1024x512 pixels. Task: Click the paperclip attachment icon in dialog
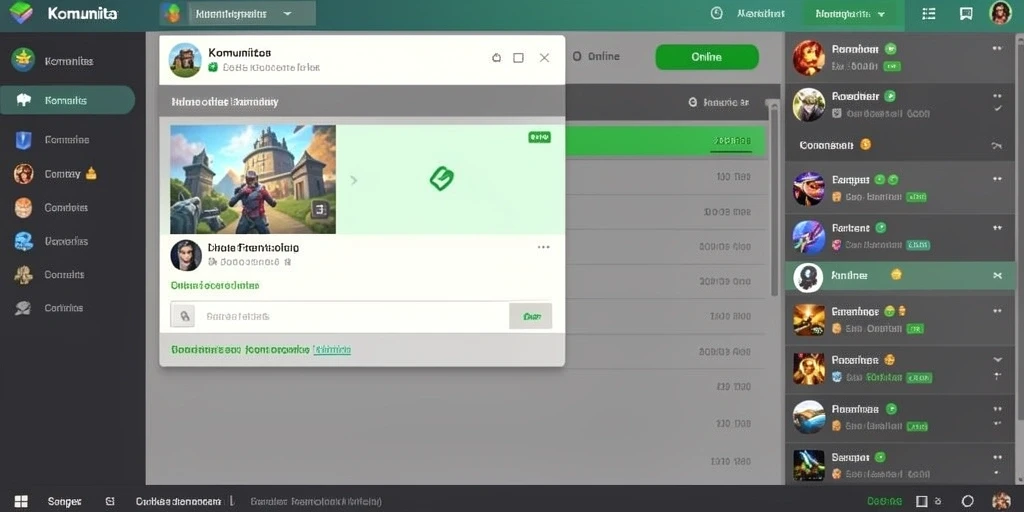click(x=184, y=316)
